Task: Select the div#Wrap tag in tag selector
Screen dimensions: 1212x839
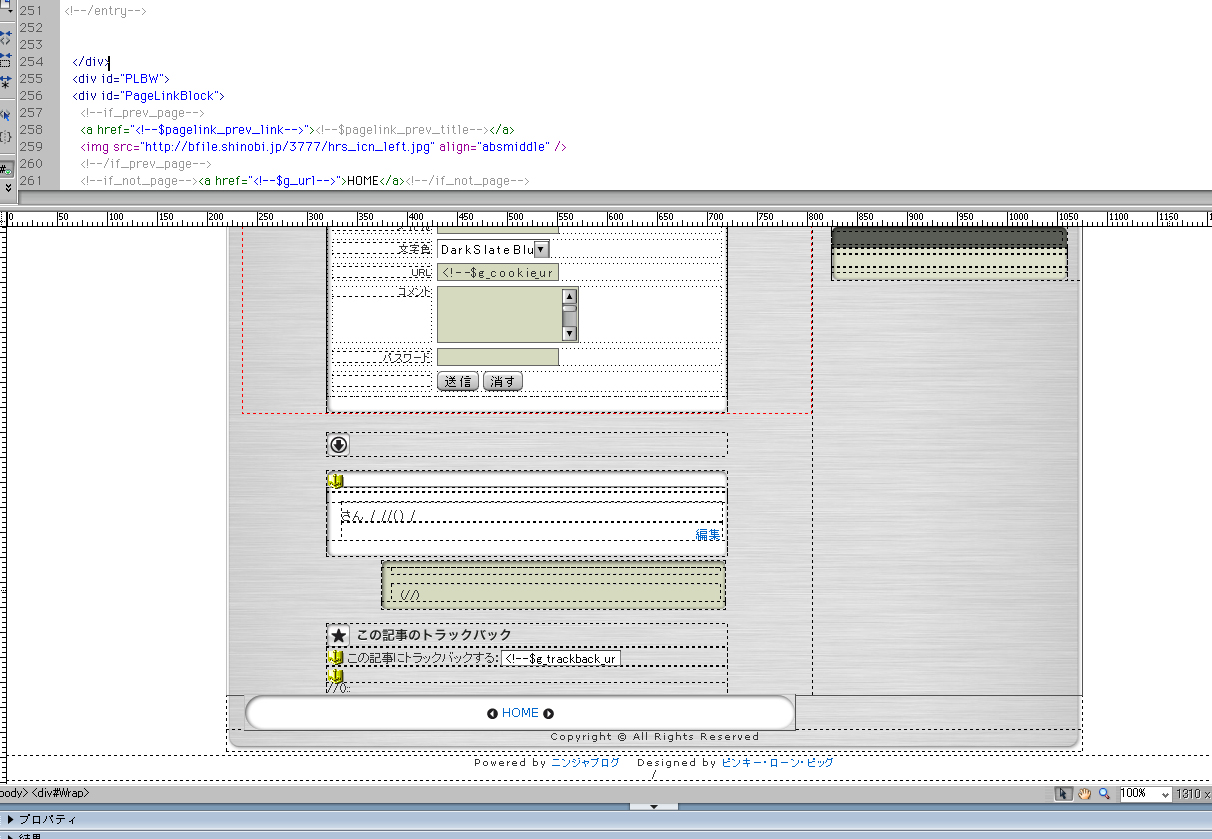Action: [60, 793]
